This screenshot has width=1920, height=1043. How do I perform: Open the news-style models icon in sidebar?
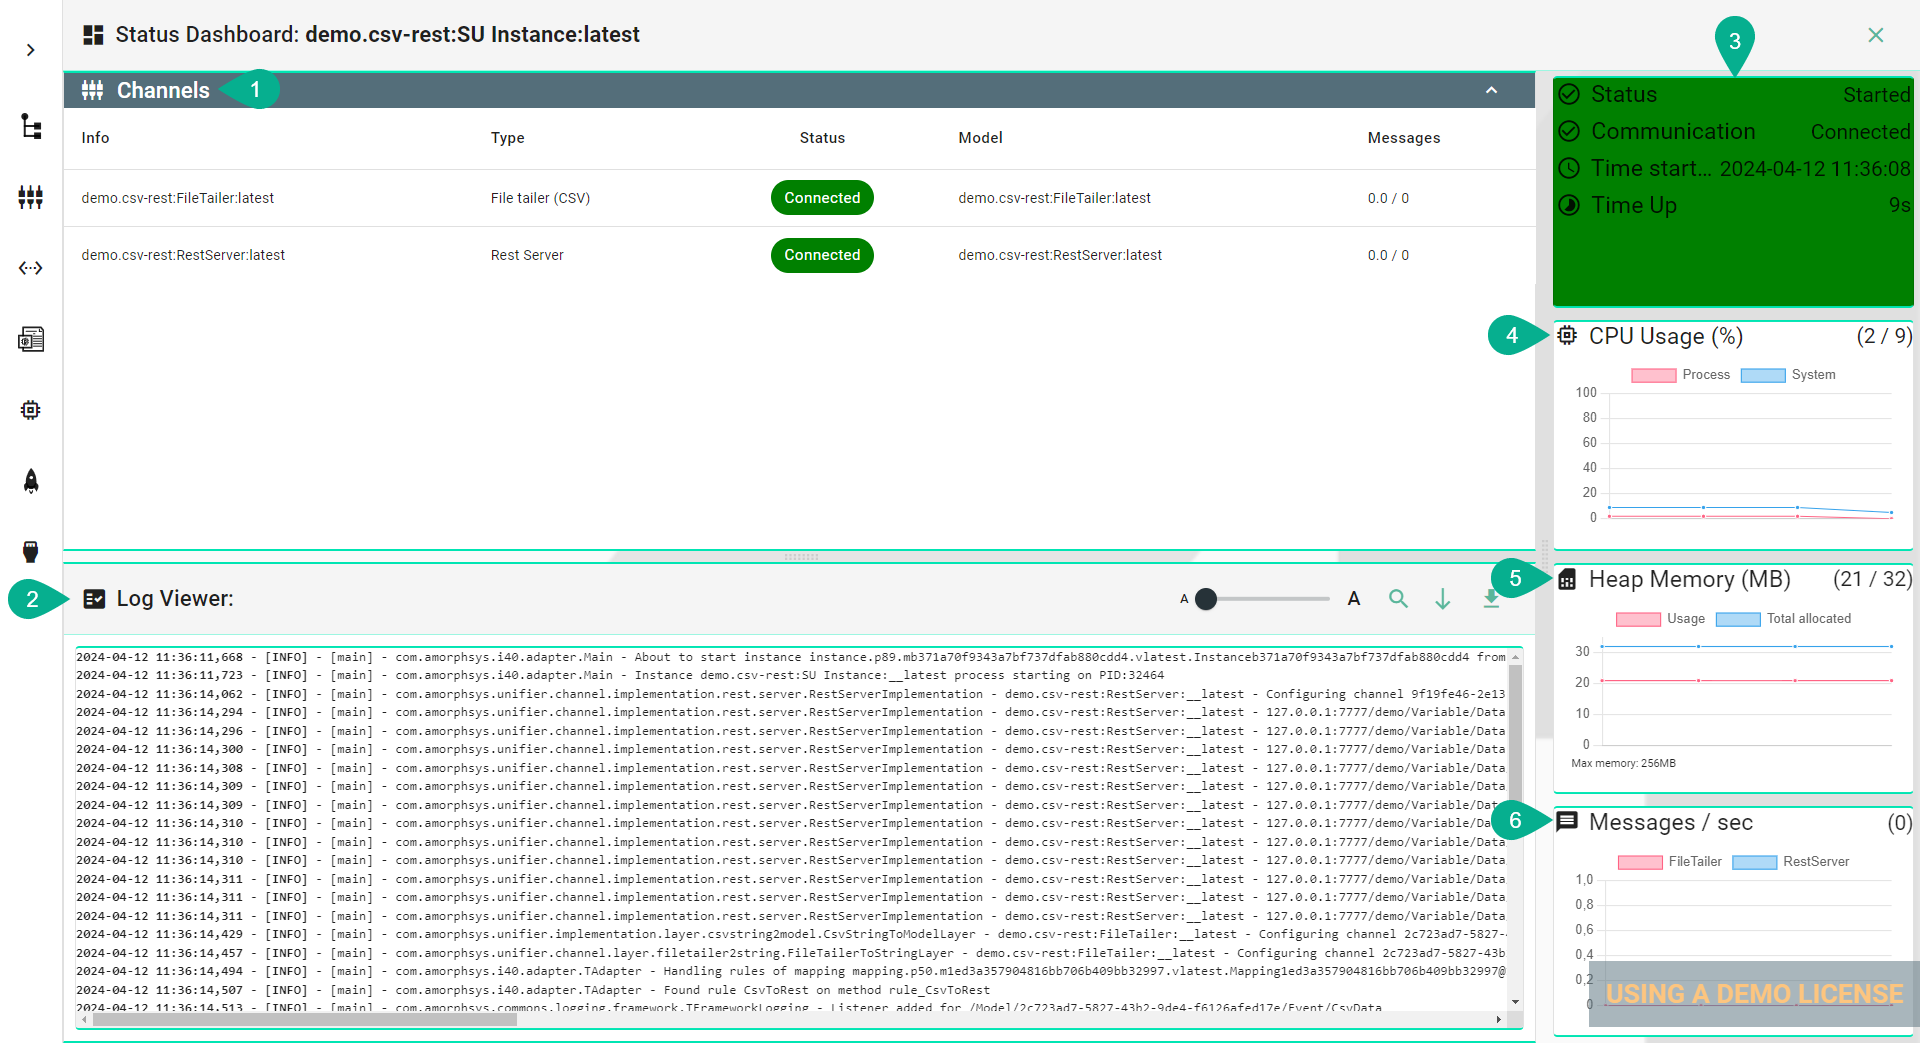31,339
